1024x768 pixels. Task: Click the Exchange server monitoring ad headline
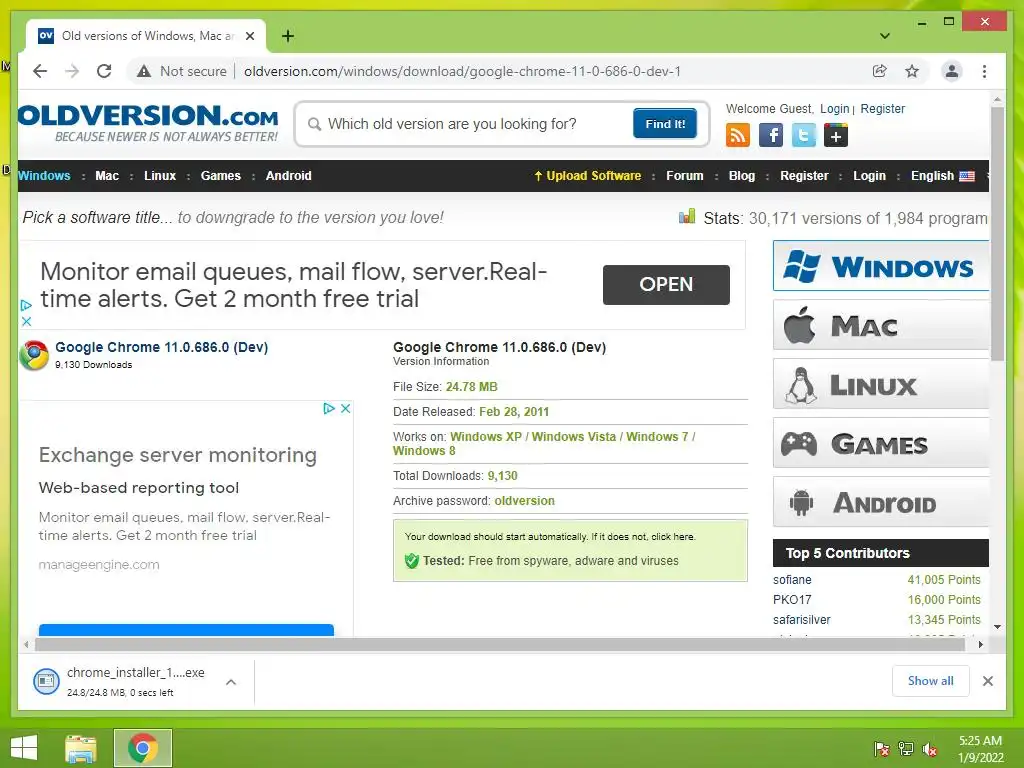(178, 455)
